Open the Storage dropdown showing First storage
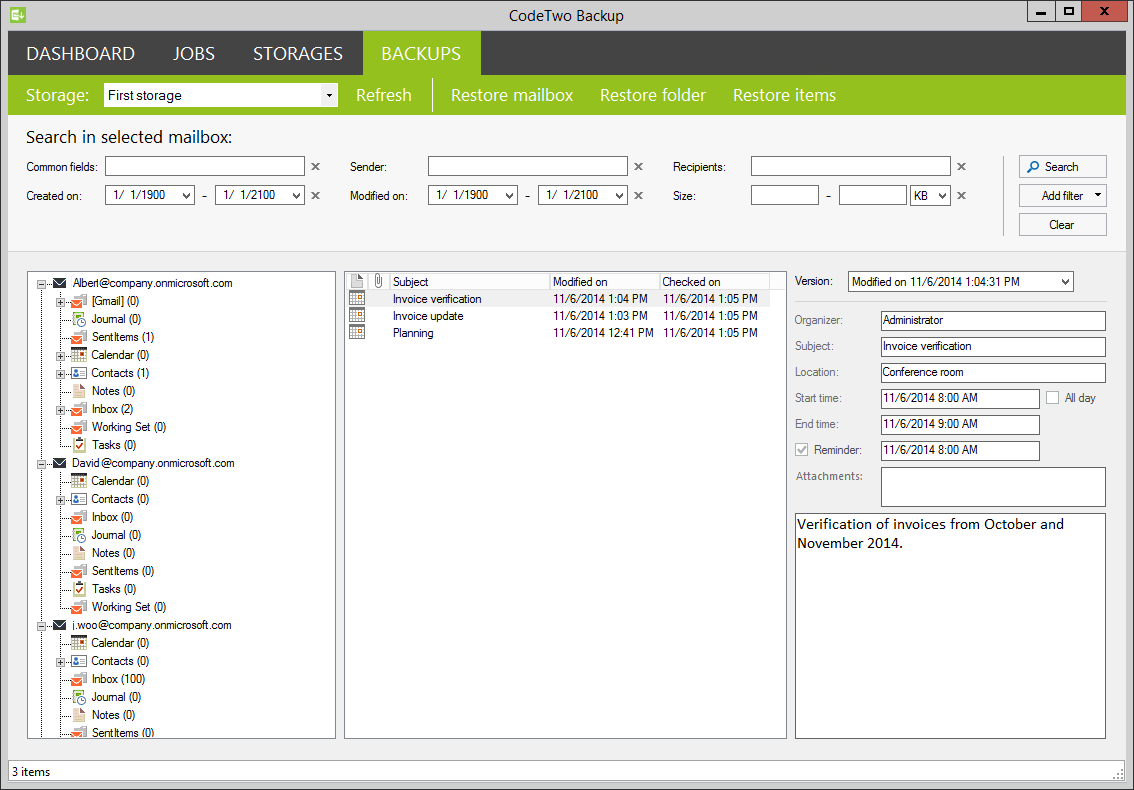This screenshot has width=1134, height=790. pyautogui.click(x=329, y=95)
